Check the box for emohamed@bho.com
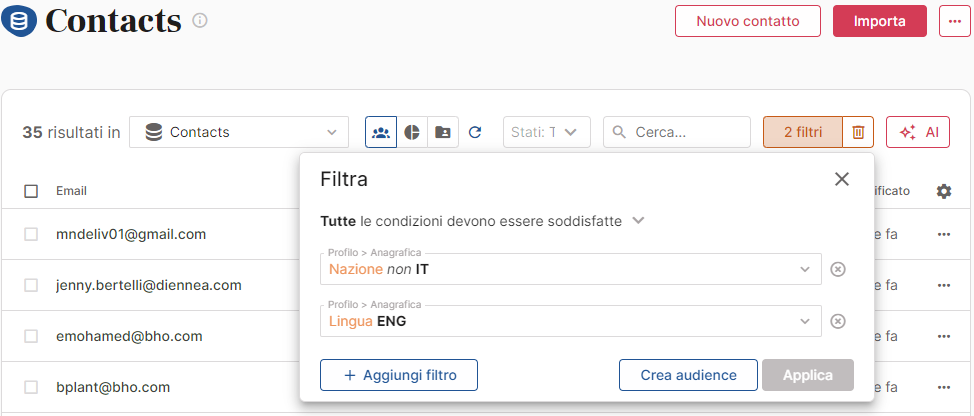 [x=31, y=336]
